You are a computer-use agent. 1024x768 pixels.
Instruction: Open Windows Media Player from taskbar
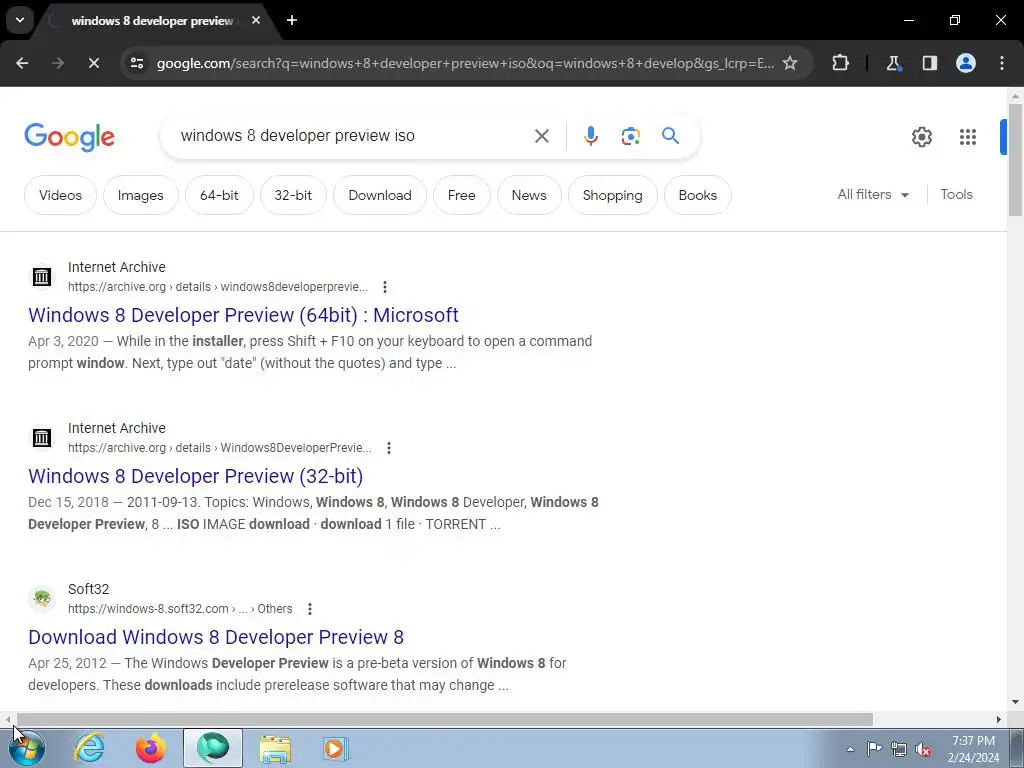[336, 748]
